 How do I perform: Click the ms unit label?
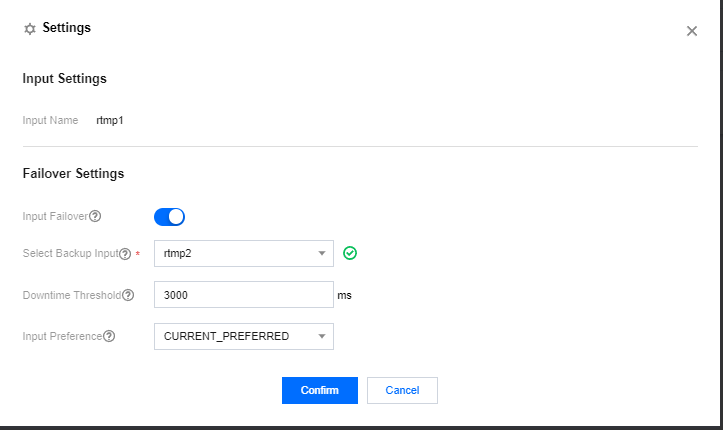[345, 296]
